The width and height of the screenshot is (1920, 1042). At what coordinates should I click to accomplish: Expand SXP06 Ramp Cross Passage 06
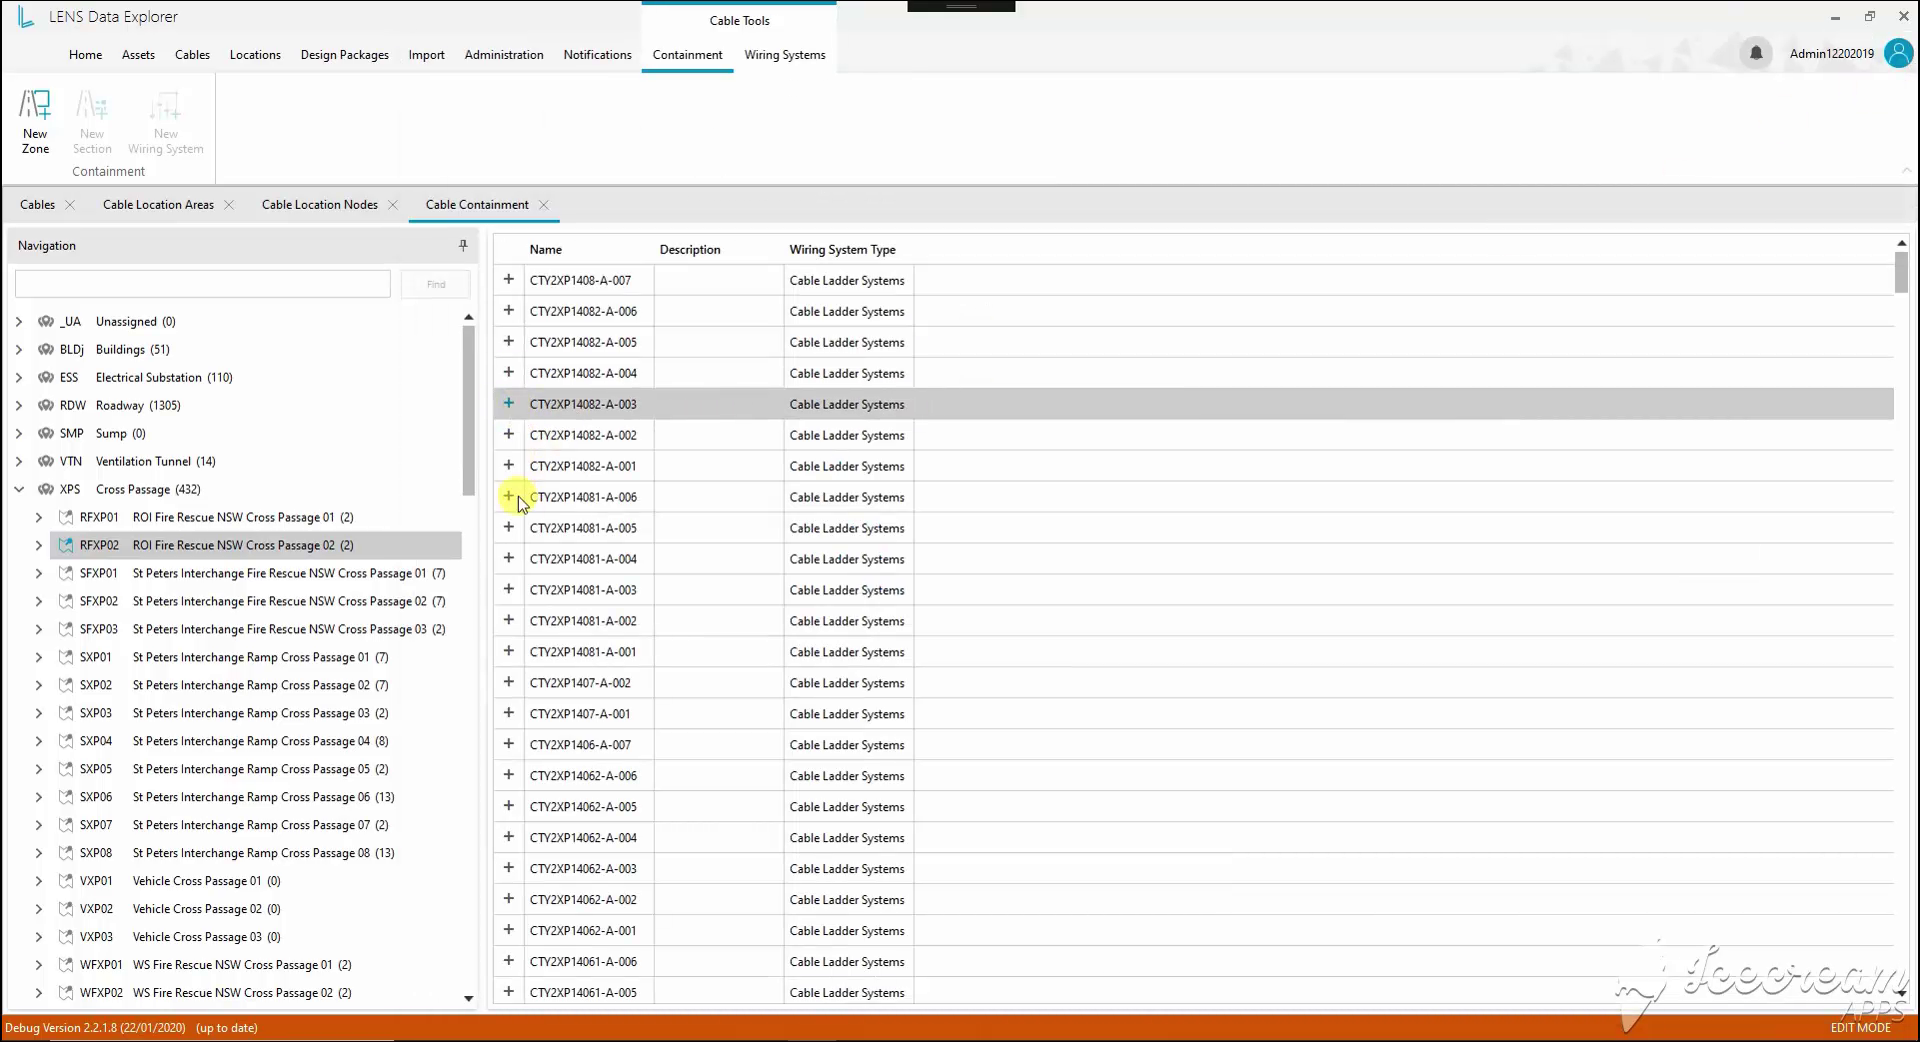39,797
